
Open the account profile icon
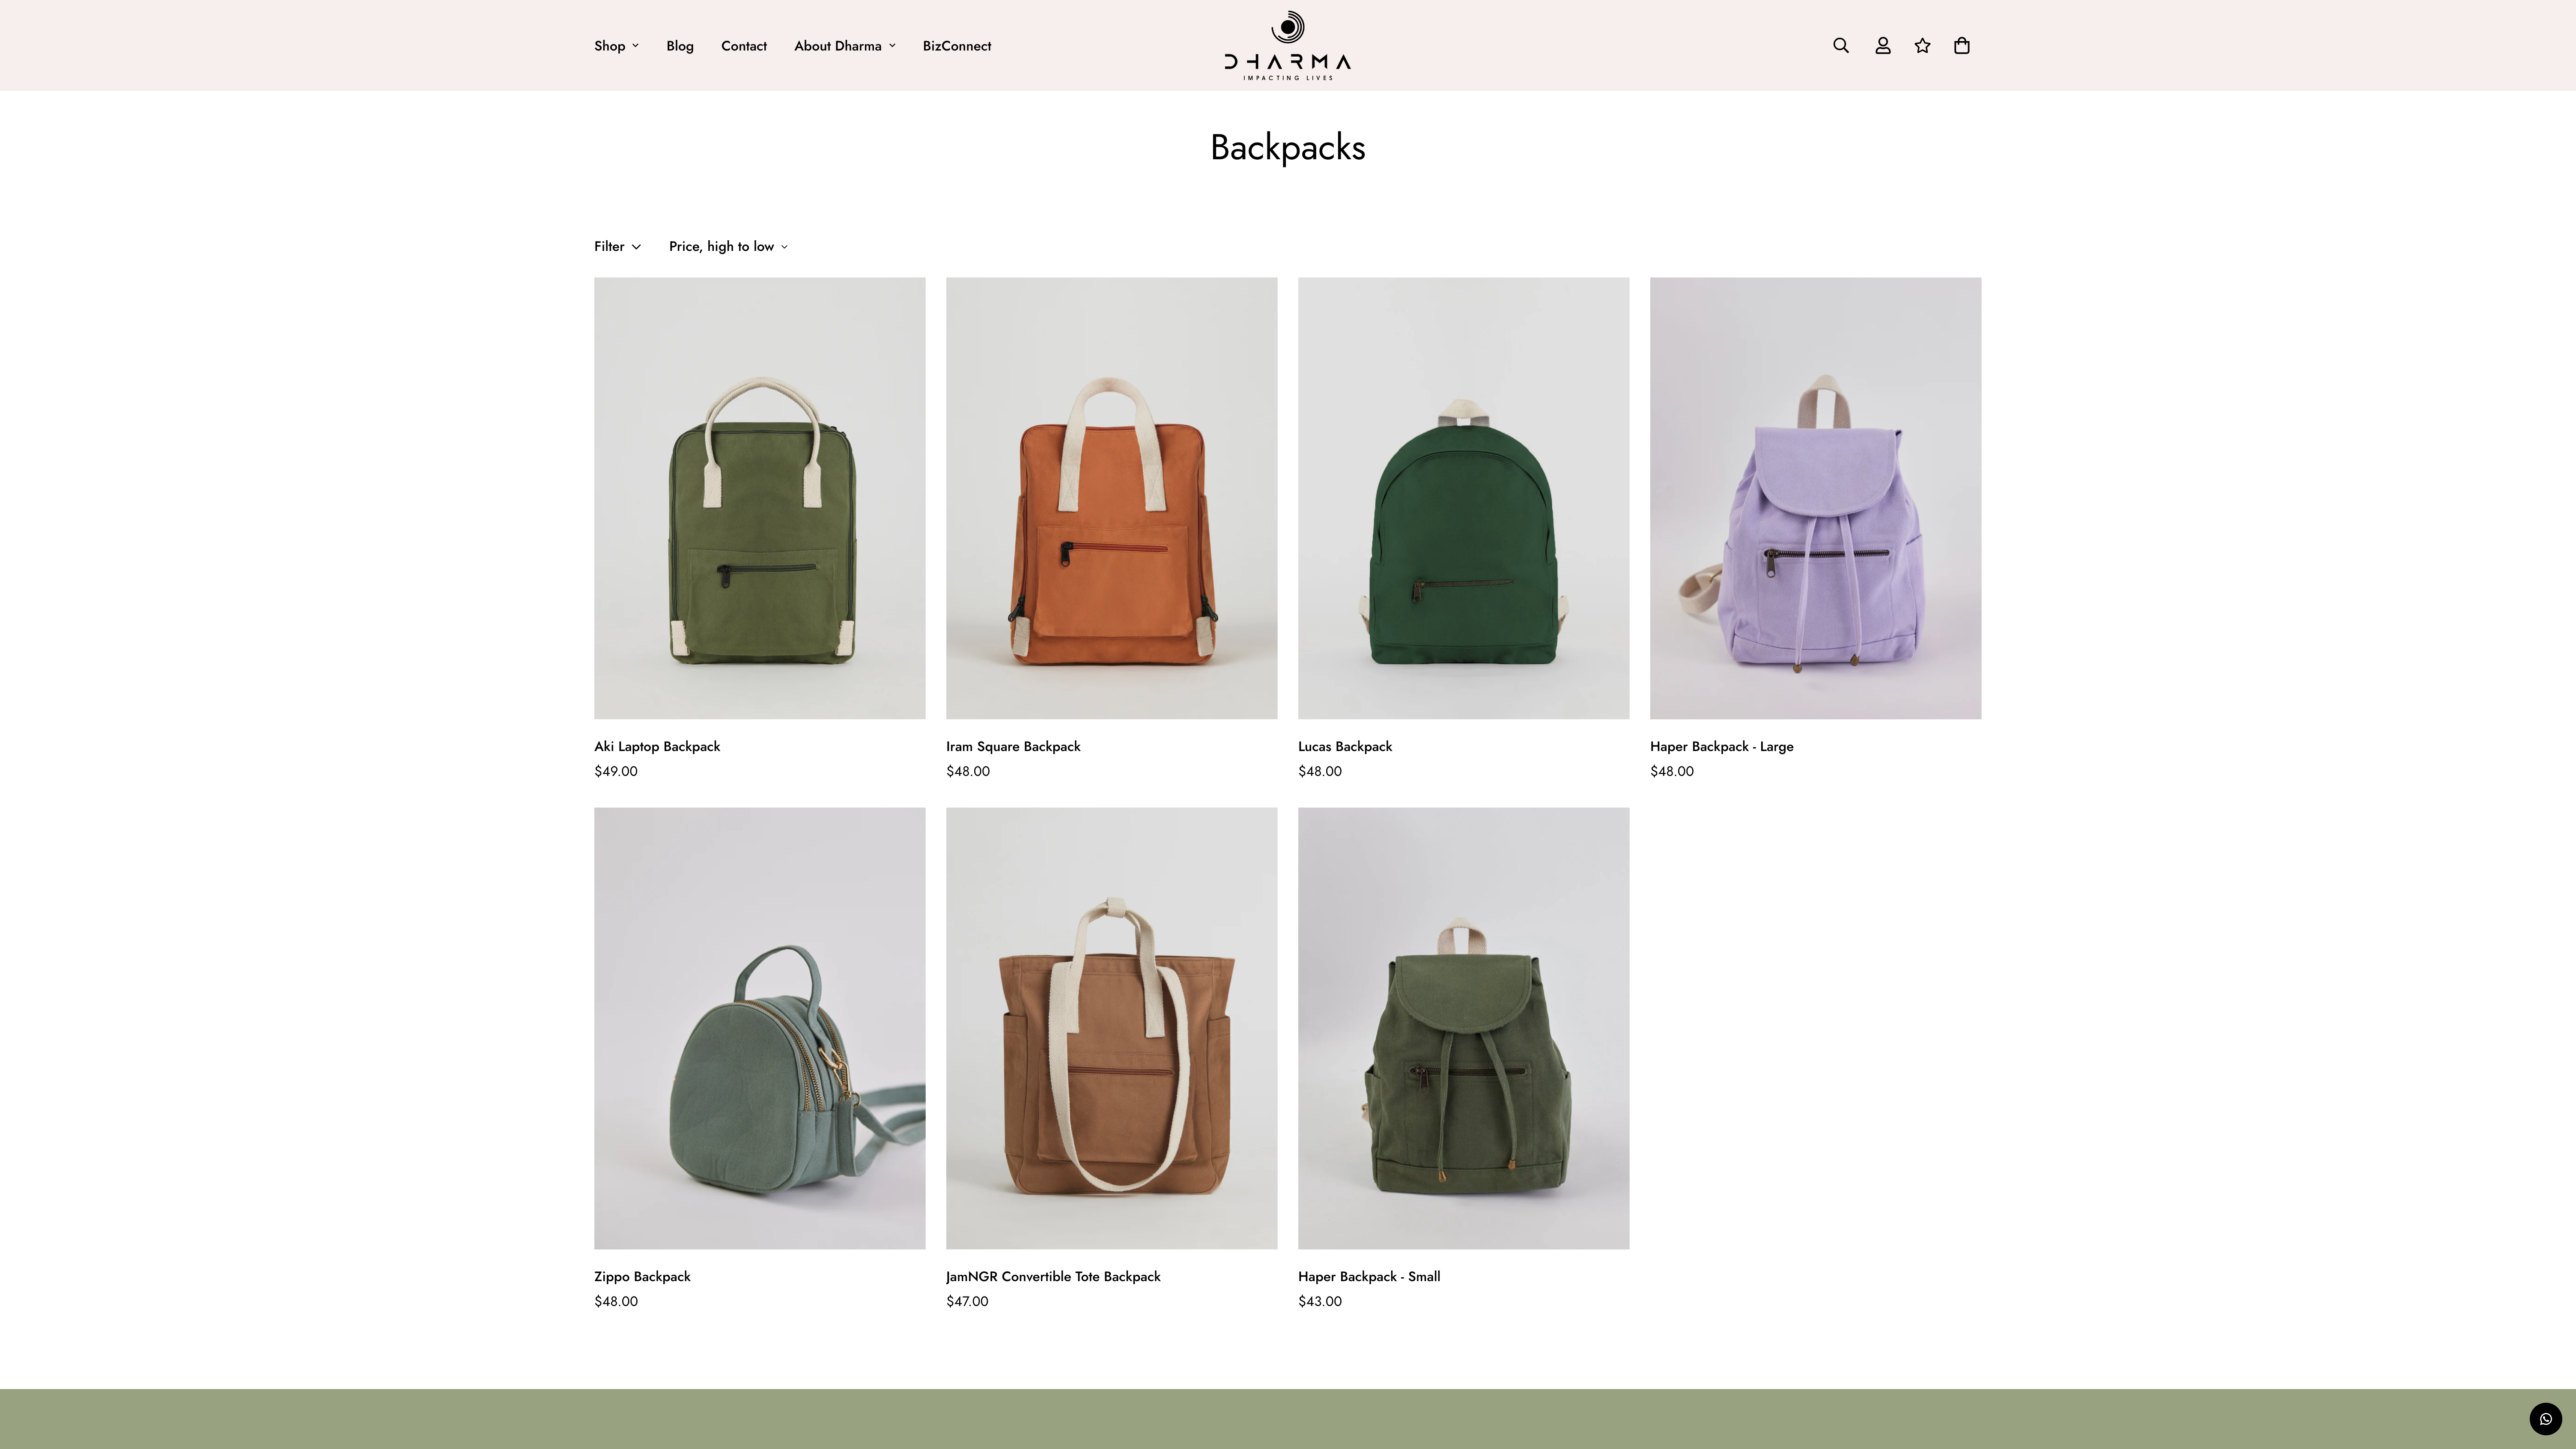click(x=1882, y=46)
